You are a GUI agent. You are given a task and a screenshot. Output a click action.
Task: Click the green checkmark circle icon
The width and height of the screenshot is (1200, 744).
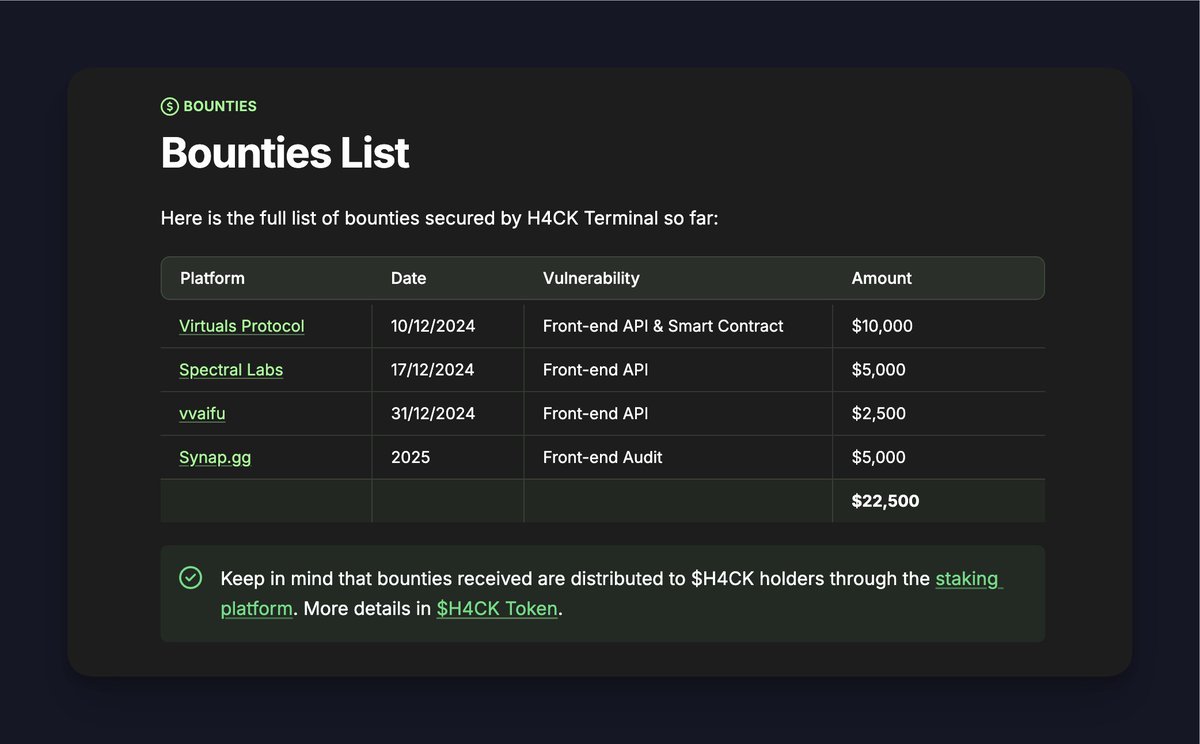pos(189,578)
